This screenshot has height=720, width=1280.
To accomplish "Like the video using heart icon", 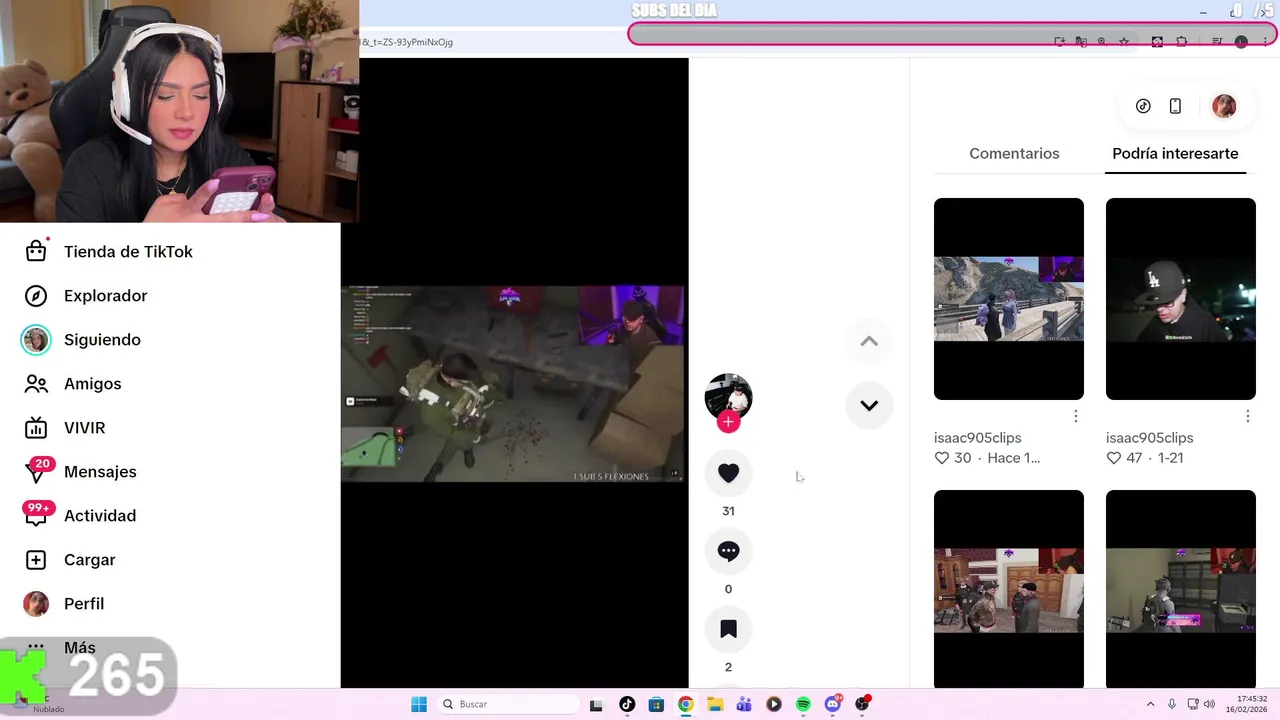I will click(x=728, y=473).
